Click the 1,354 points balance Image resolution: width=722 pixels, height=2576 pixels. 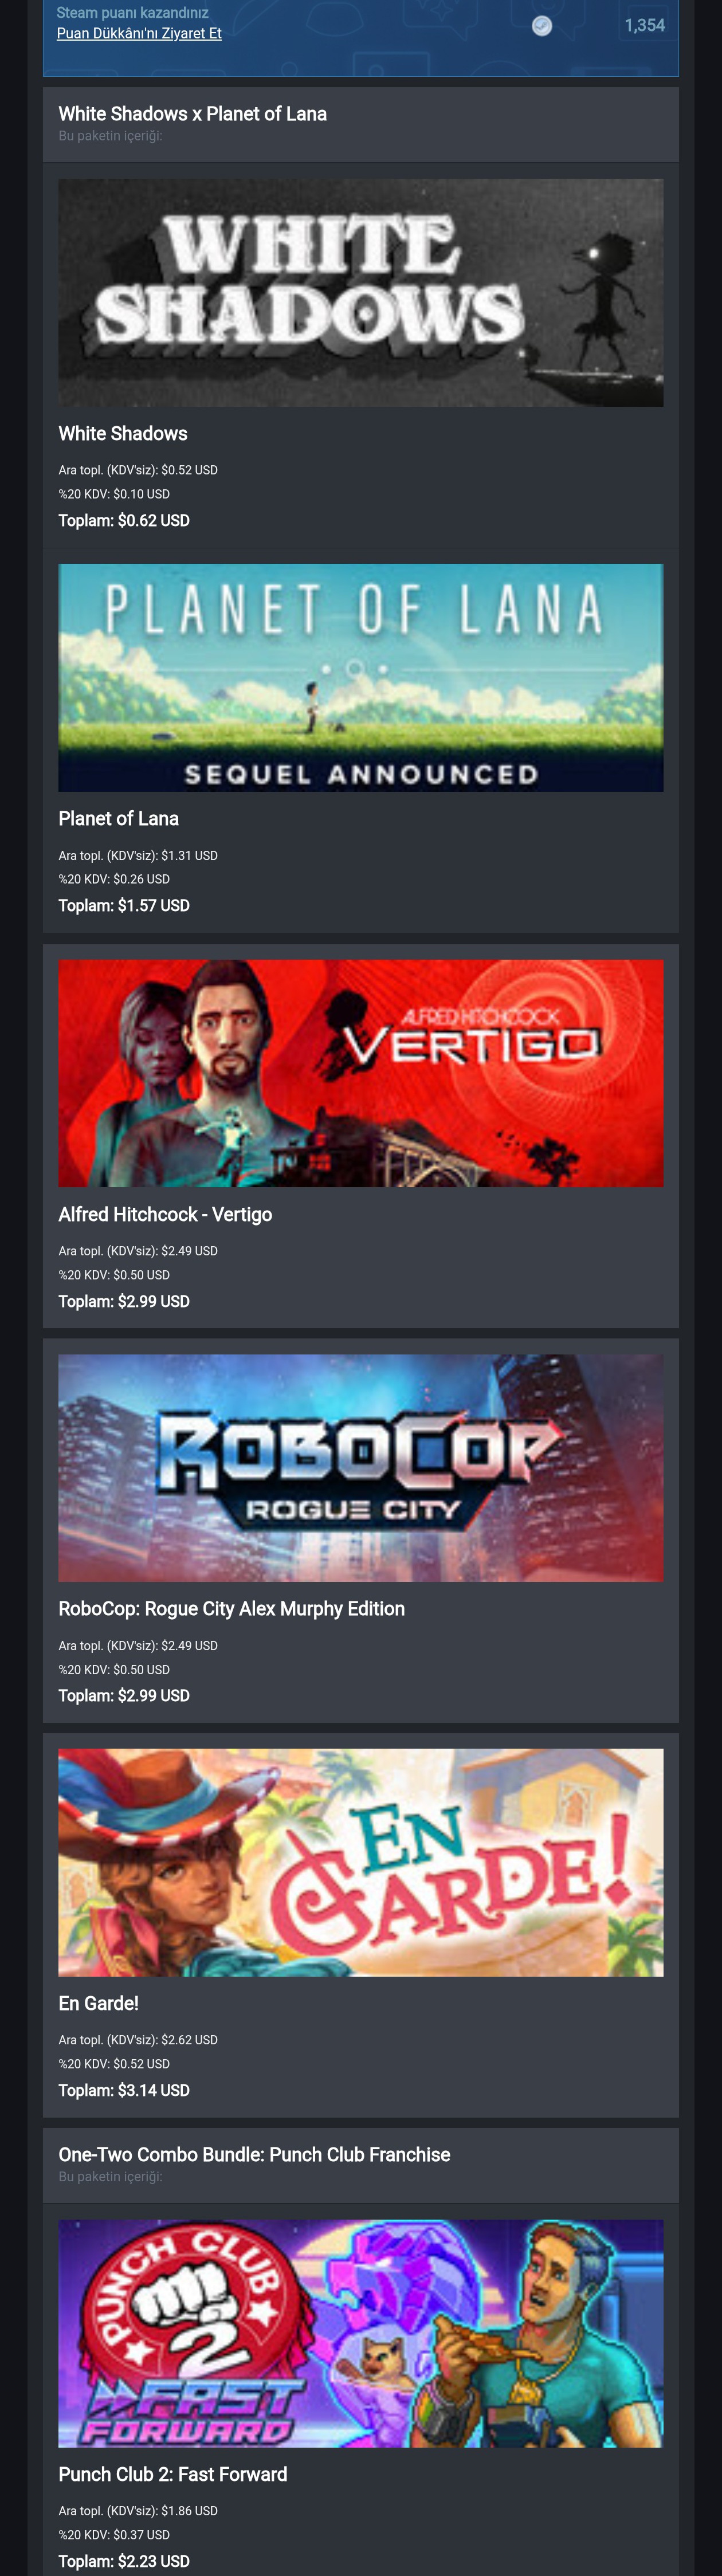(x=644, y=25)
